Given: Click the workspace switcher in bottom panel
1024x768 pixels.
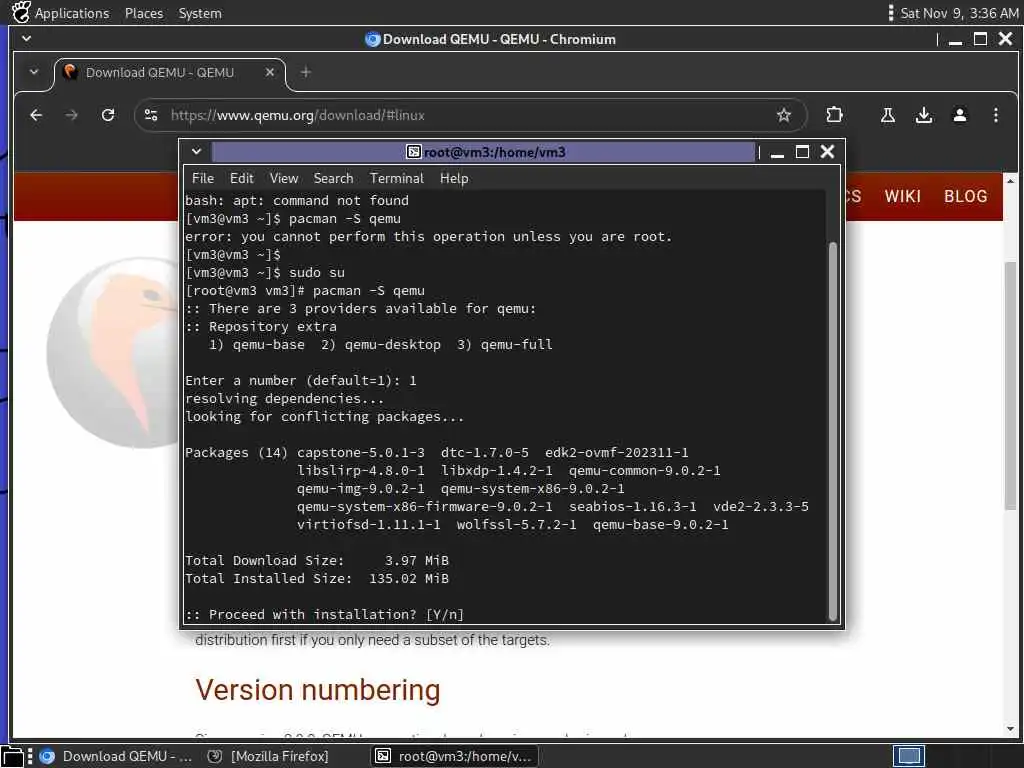Looking at the screenshot, I should pyautogui.click(x=909, y=756).
